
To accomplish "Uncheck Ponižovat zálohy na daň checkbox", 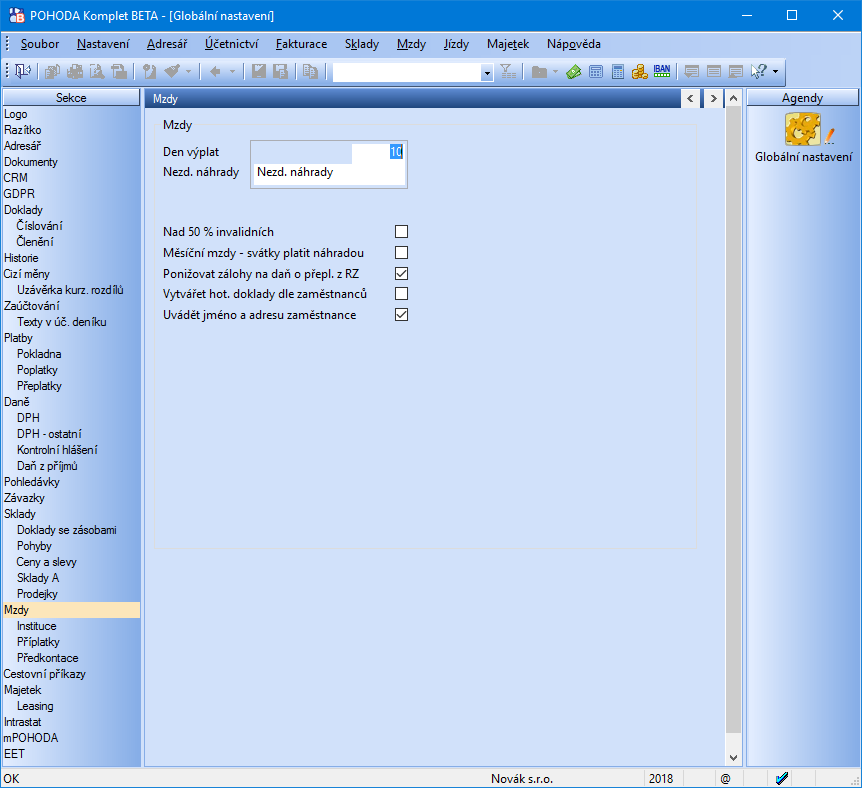I will coord(401,273).
